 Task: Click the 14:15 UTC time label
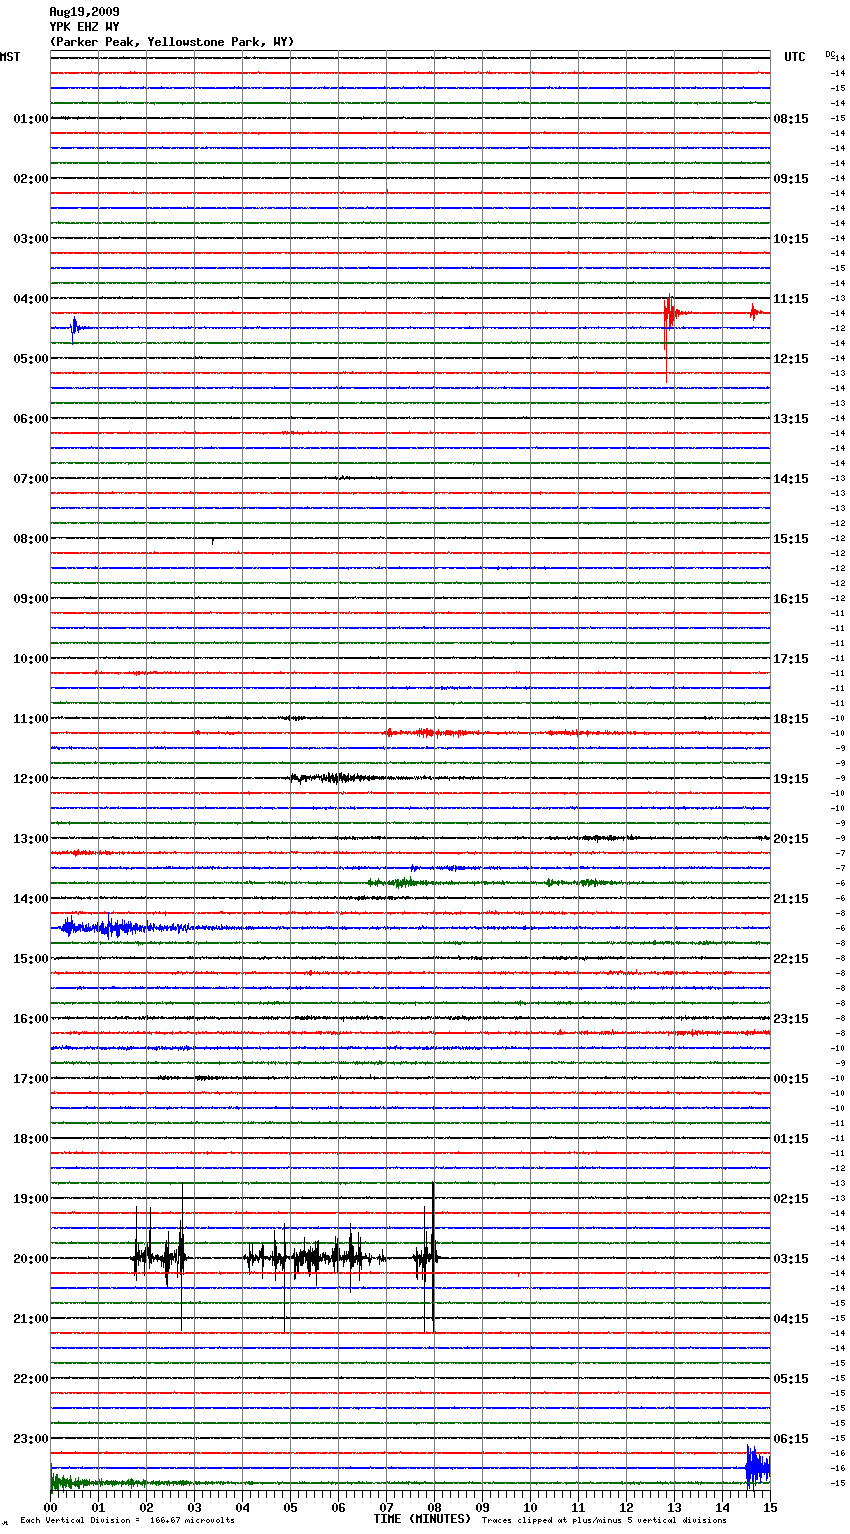tap(791, 479)
